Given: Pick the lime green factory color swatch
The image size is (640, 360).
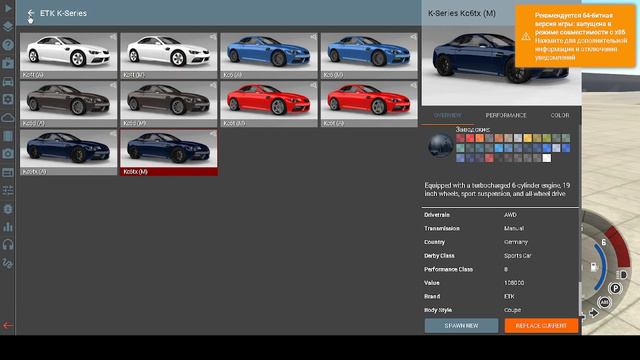Looking at the screenshot, I should pos(547,138).
